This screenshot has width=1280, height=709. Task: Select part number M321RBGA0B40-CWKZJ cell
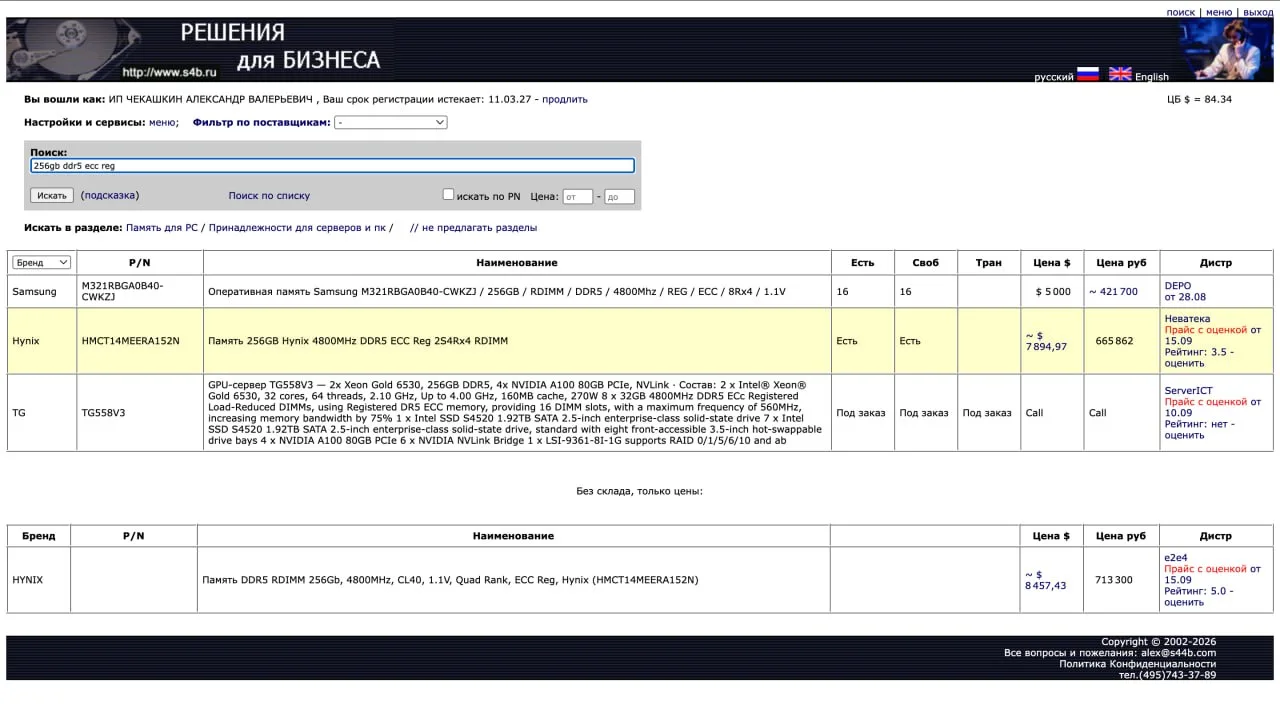(140, 291)
